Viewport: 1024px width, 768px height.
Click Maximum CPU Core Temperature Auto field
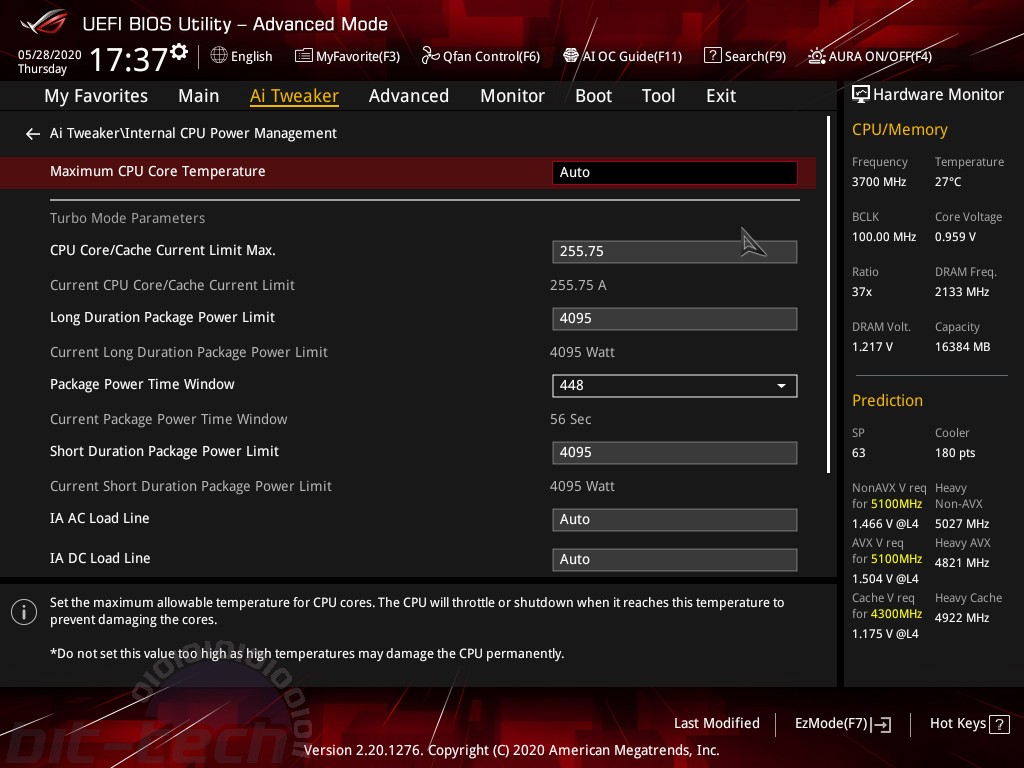point(675,172)
